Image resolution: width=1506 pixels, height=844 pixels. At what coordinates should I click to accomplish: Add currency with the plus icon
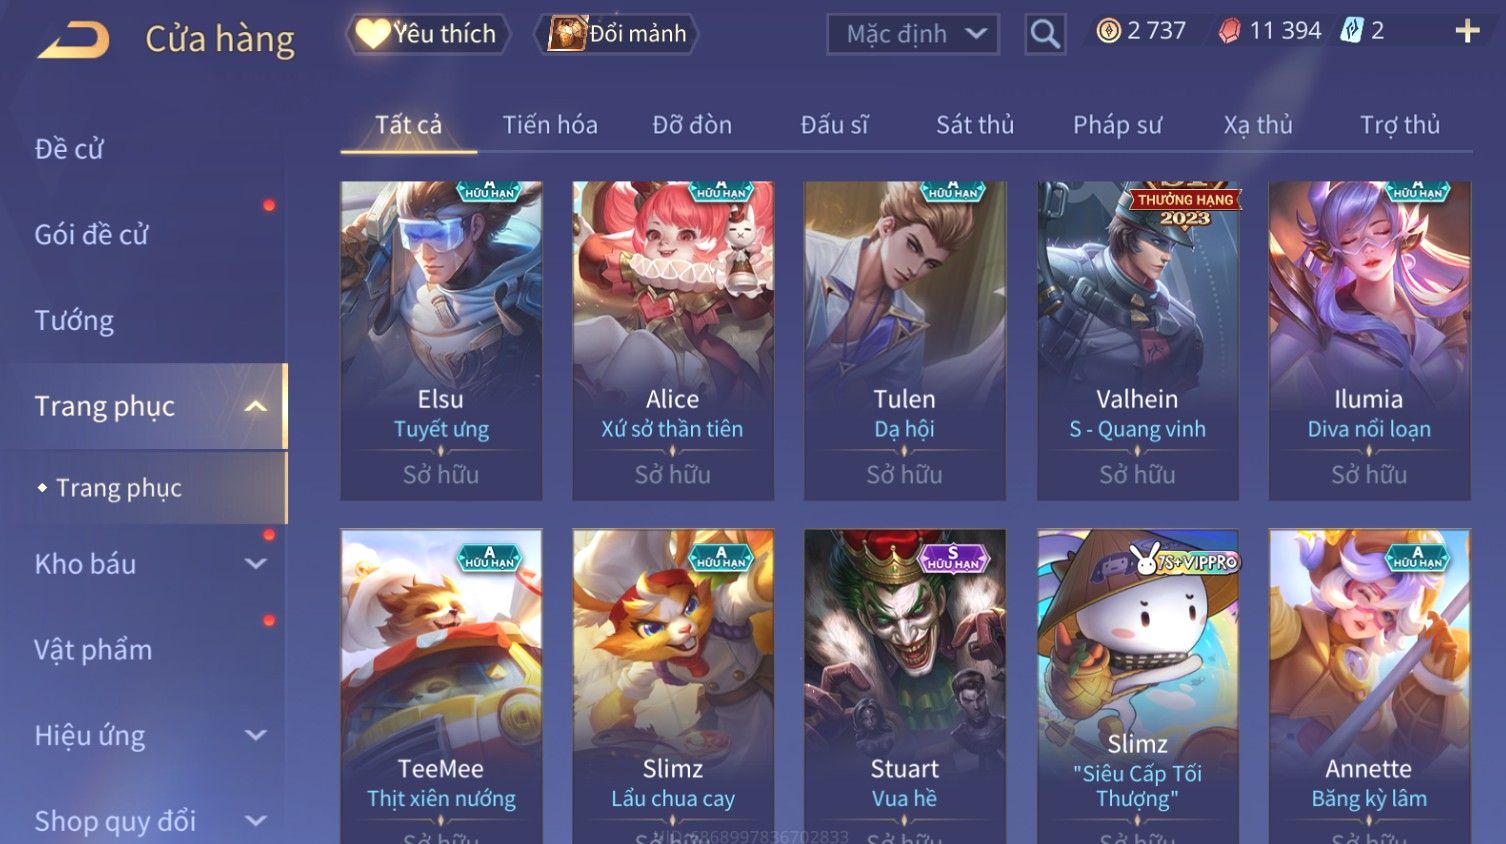coord(1467,32)
